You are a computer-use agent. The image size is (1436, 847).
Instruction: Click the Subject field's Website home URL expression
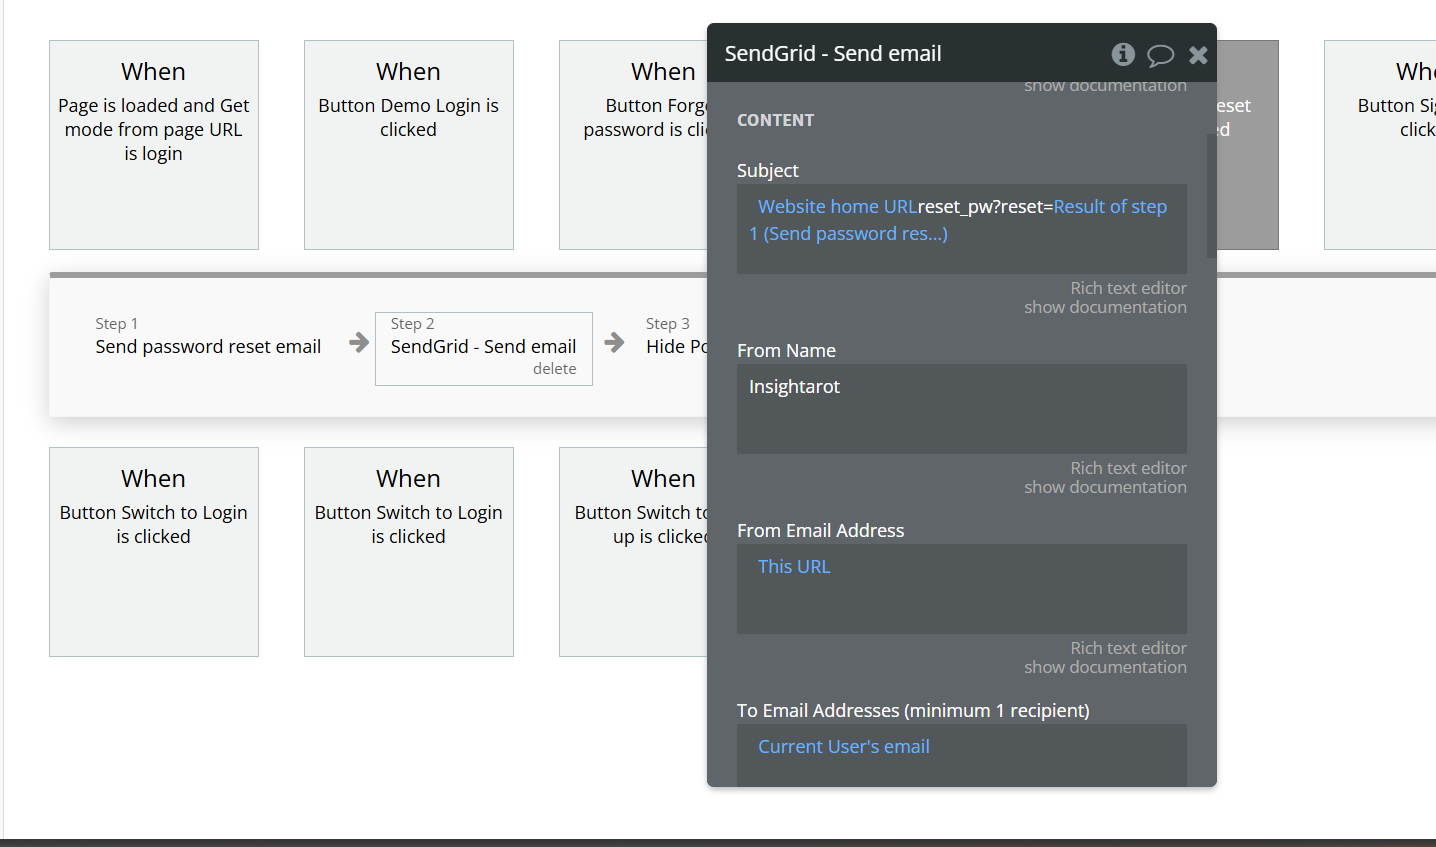pos(837,207)
